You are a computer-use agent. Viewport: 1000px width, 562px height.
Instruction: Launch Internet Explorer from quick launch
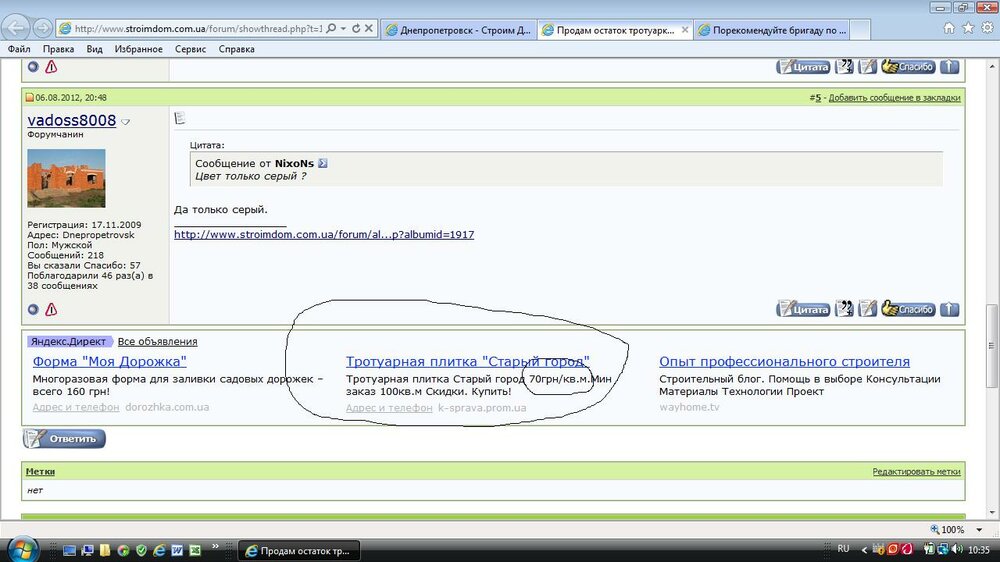pos(159,550)
